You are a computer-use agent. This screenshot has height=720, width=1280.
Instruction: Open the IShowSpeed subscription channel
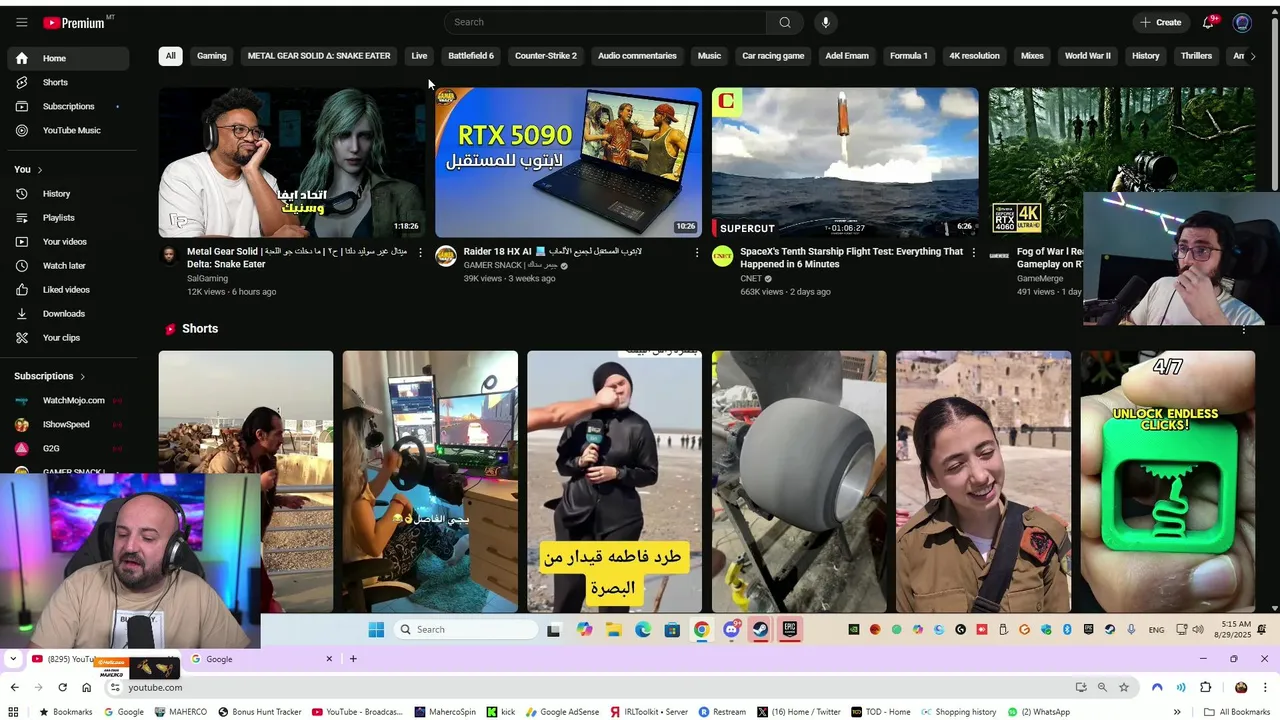[x=68, y=424]
